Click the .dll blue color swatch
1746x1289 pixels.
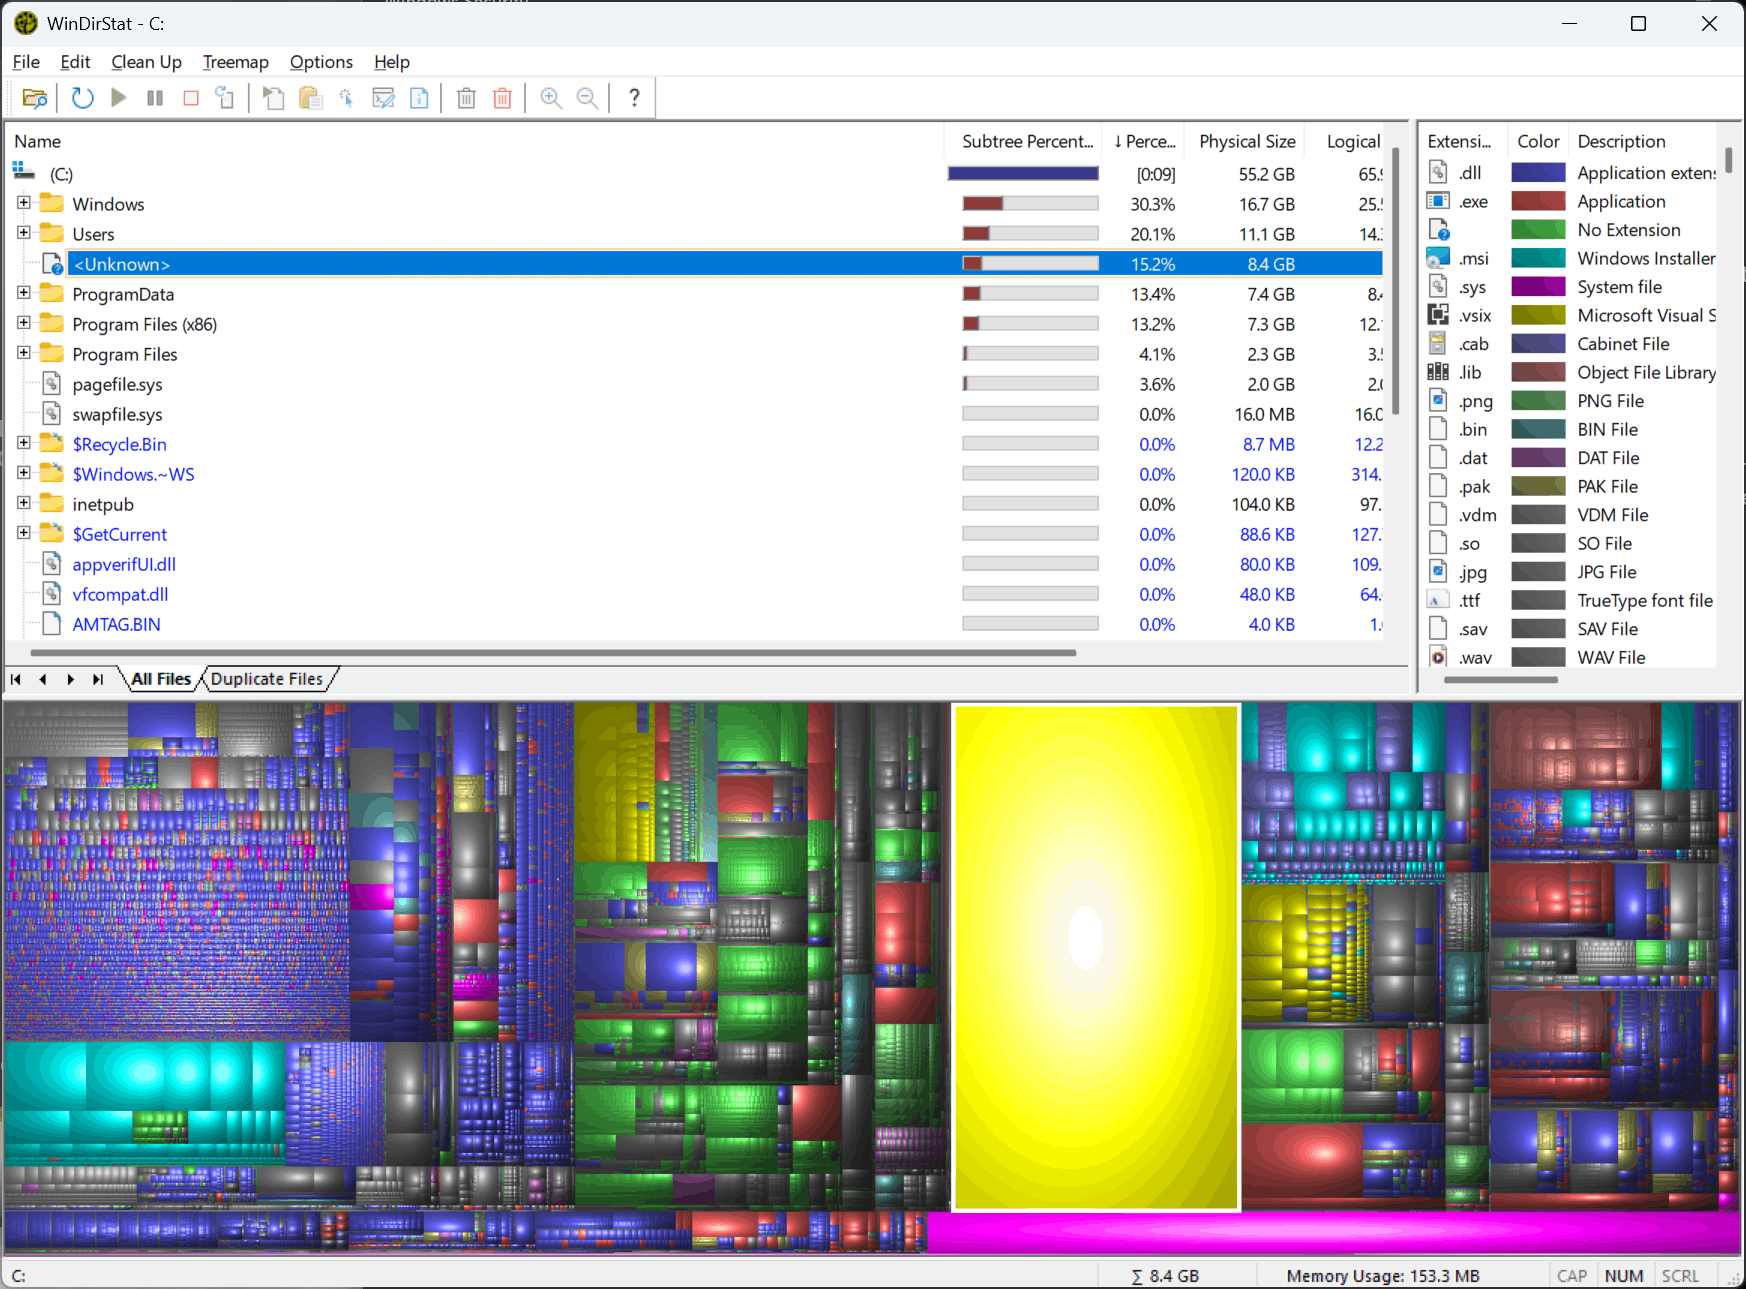pos(1538,173)
